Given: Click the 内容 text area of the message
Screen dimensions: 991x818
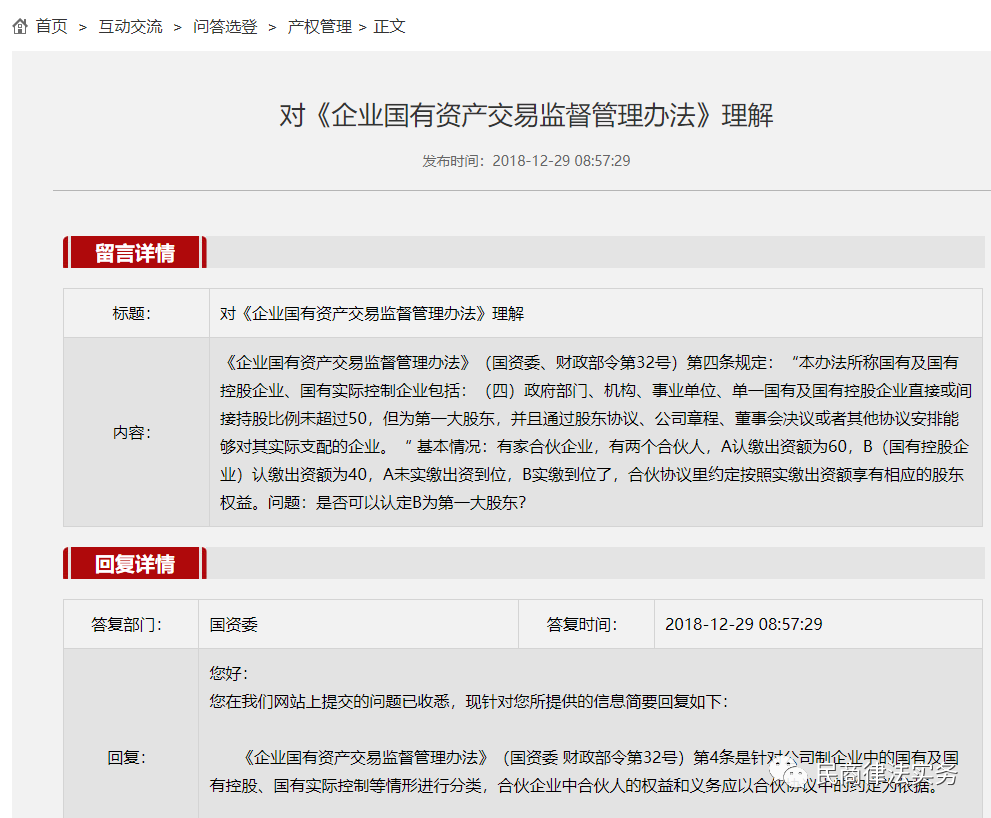Looking at the screenshot, I should [x=580, y=432].
